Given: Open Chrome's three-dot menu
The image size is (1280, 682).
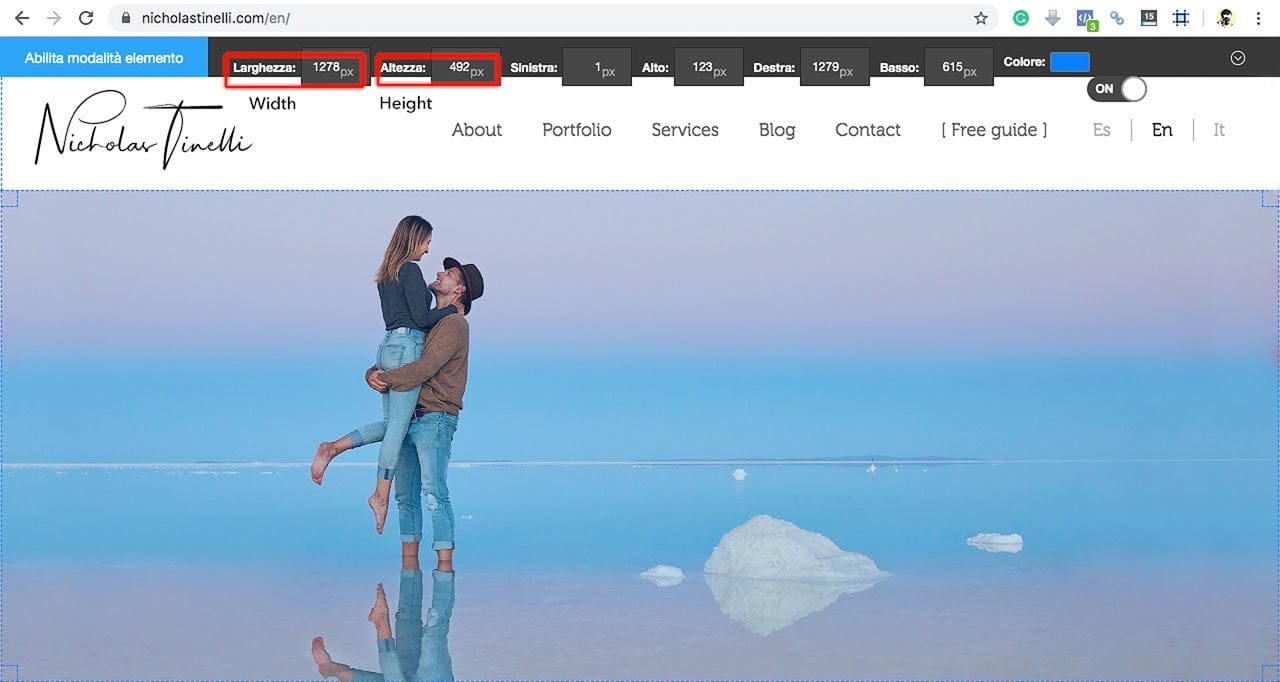Looking at the screenshot, I should 1258,17.
